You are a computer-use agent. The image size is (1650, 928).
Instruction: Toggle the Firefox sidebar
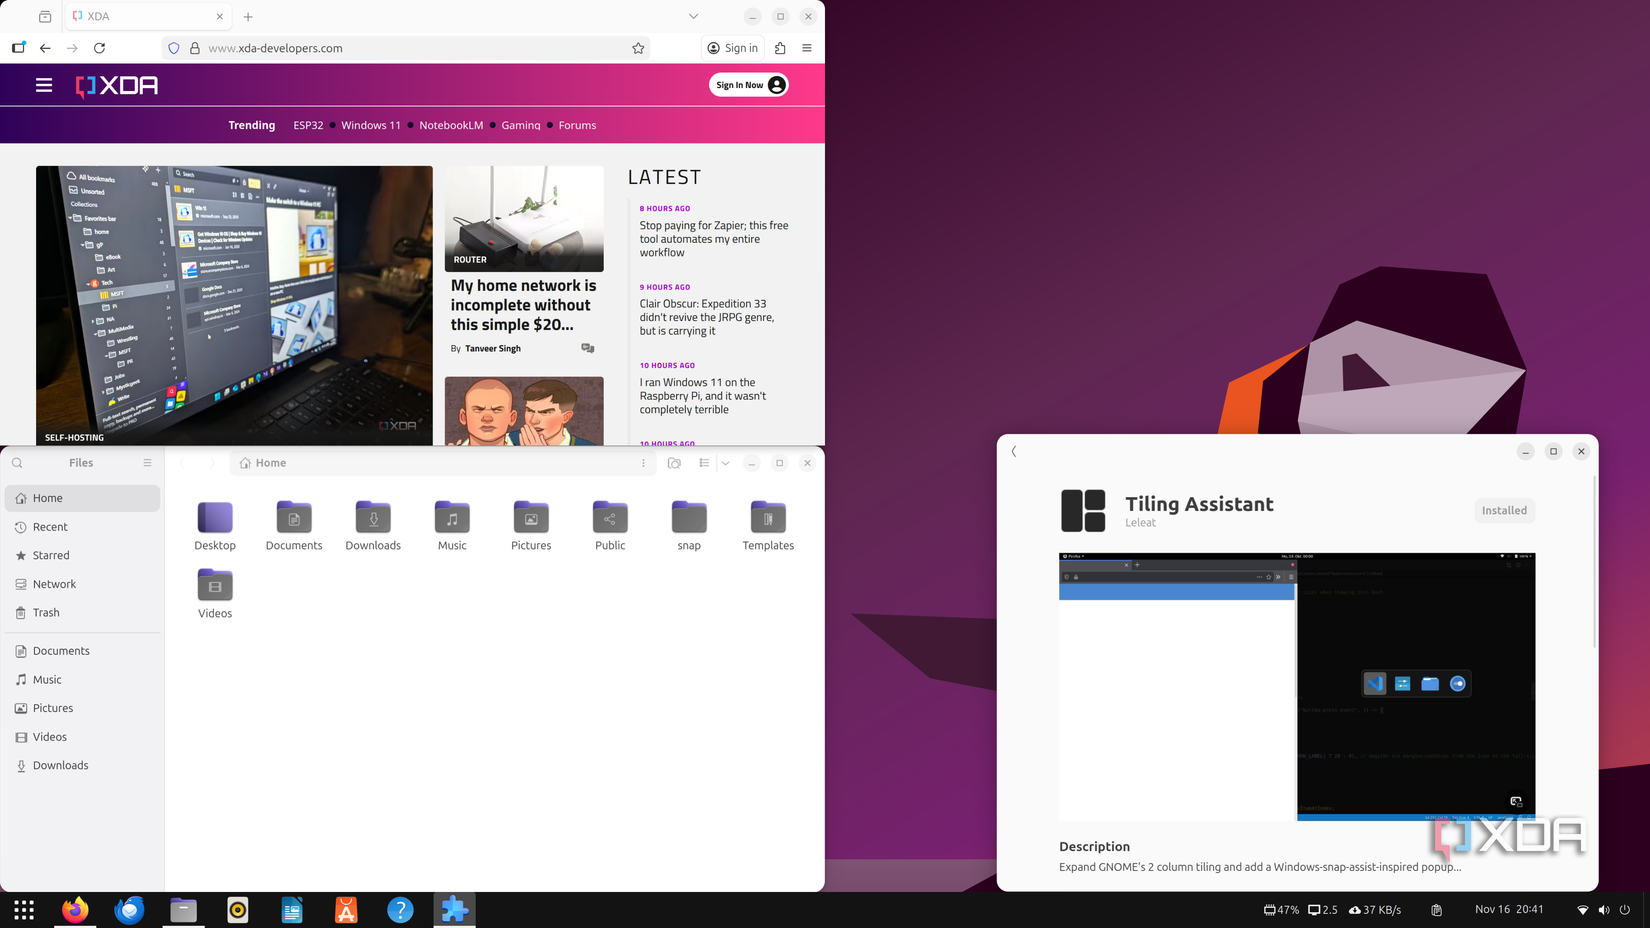(17, 47)
